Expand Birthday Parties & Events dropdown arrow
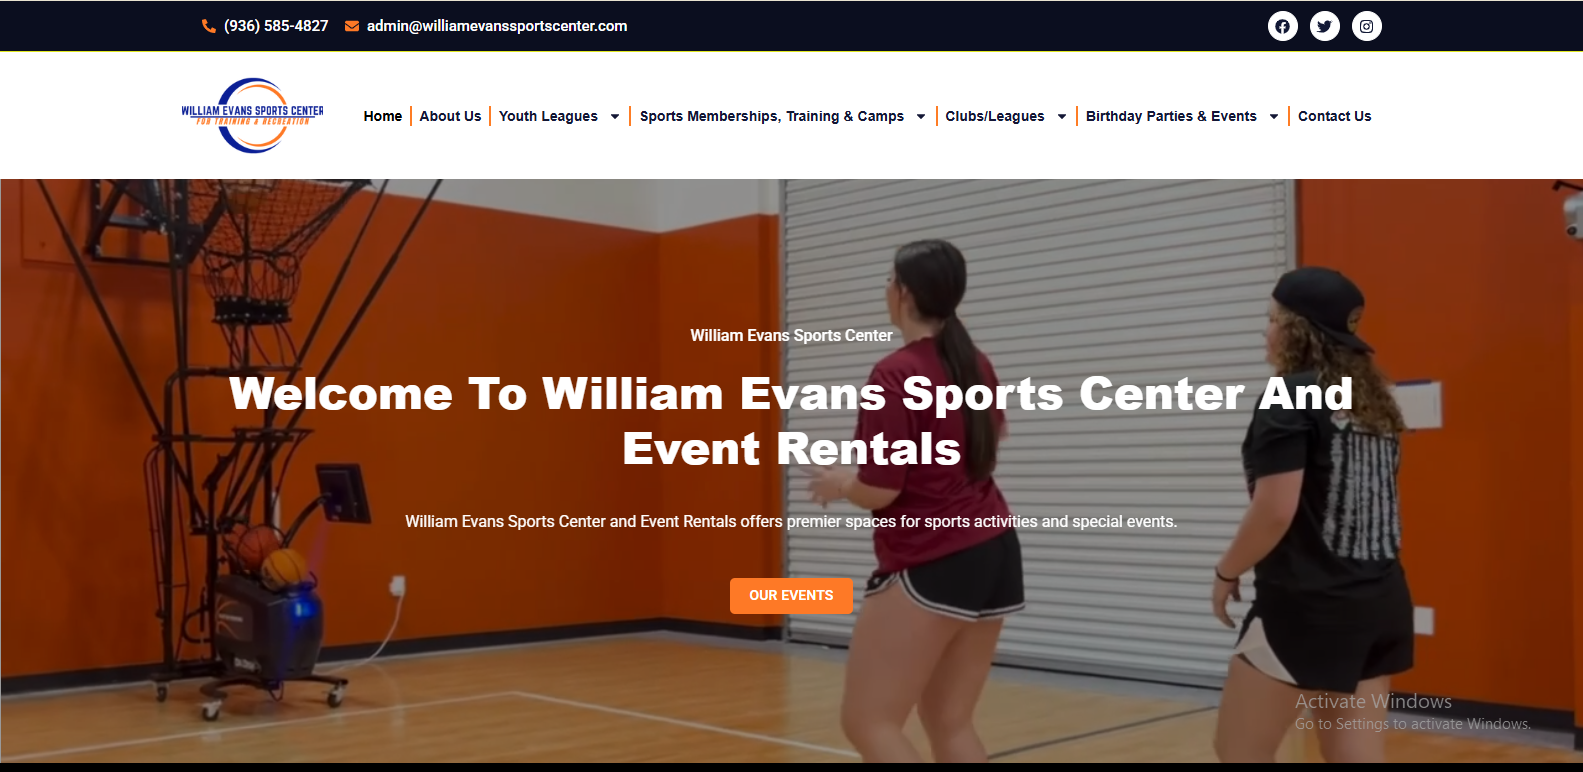Image resolution: width=1583 pixels, height=772 pixels. pyautogui.click(x=1274, y=116)
